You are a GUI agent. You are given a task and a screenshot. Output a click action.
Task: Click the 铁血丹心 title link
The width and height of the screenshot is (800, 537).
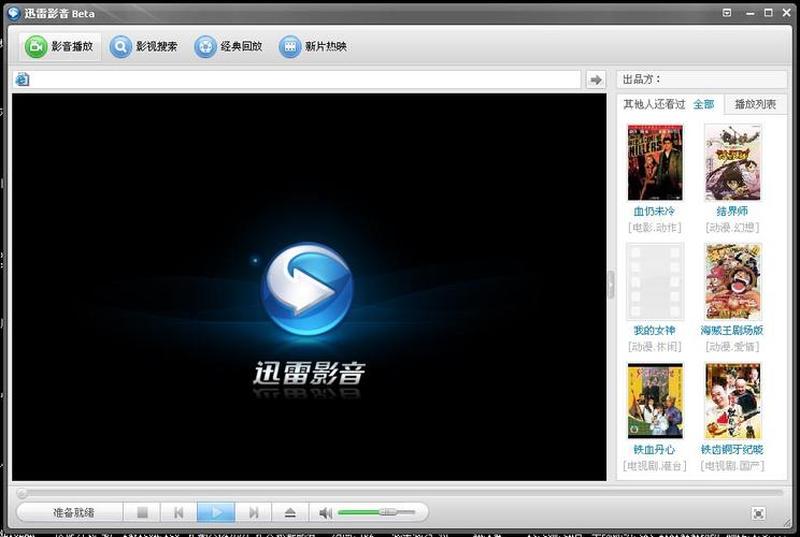coord(654,450)
